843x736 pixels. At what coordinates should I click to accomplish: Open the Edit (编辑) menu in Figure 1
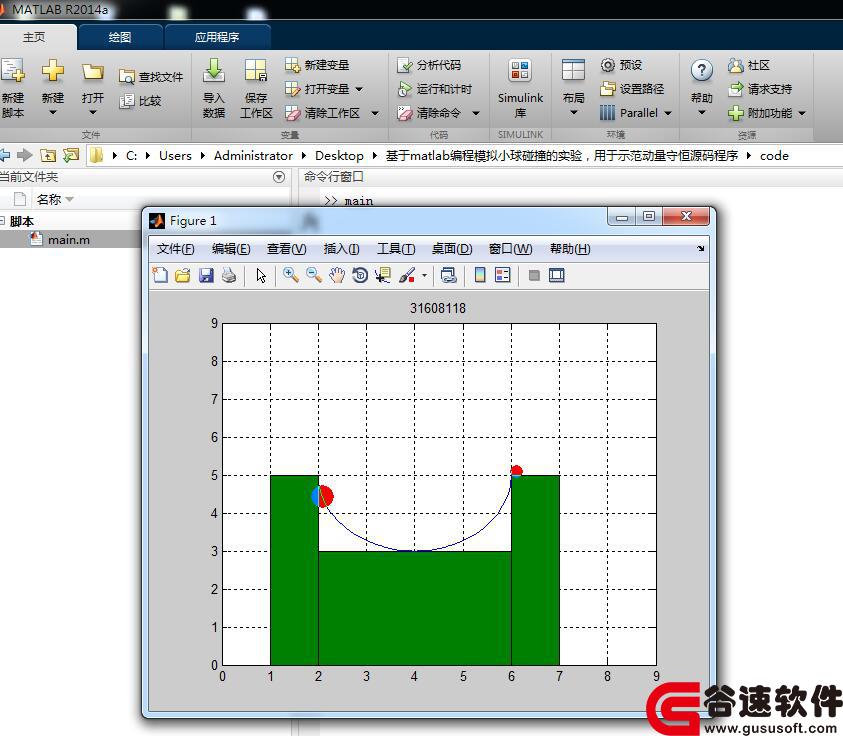point(231,249)
